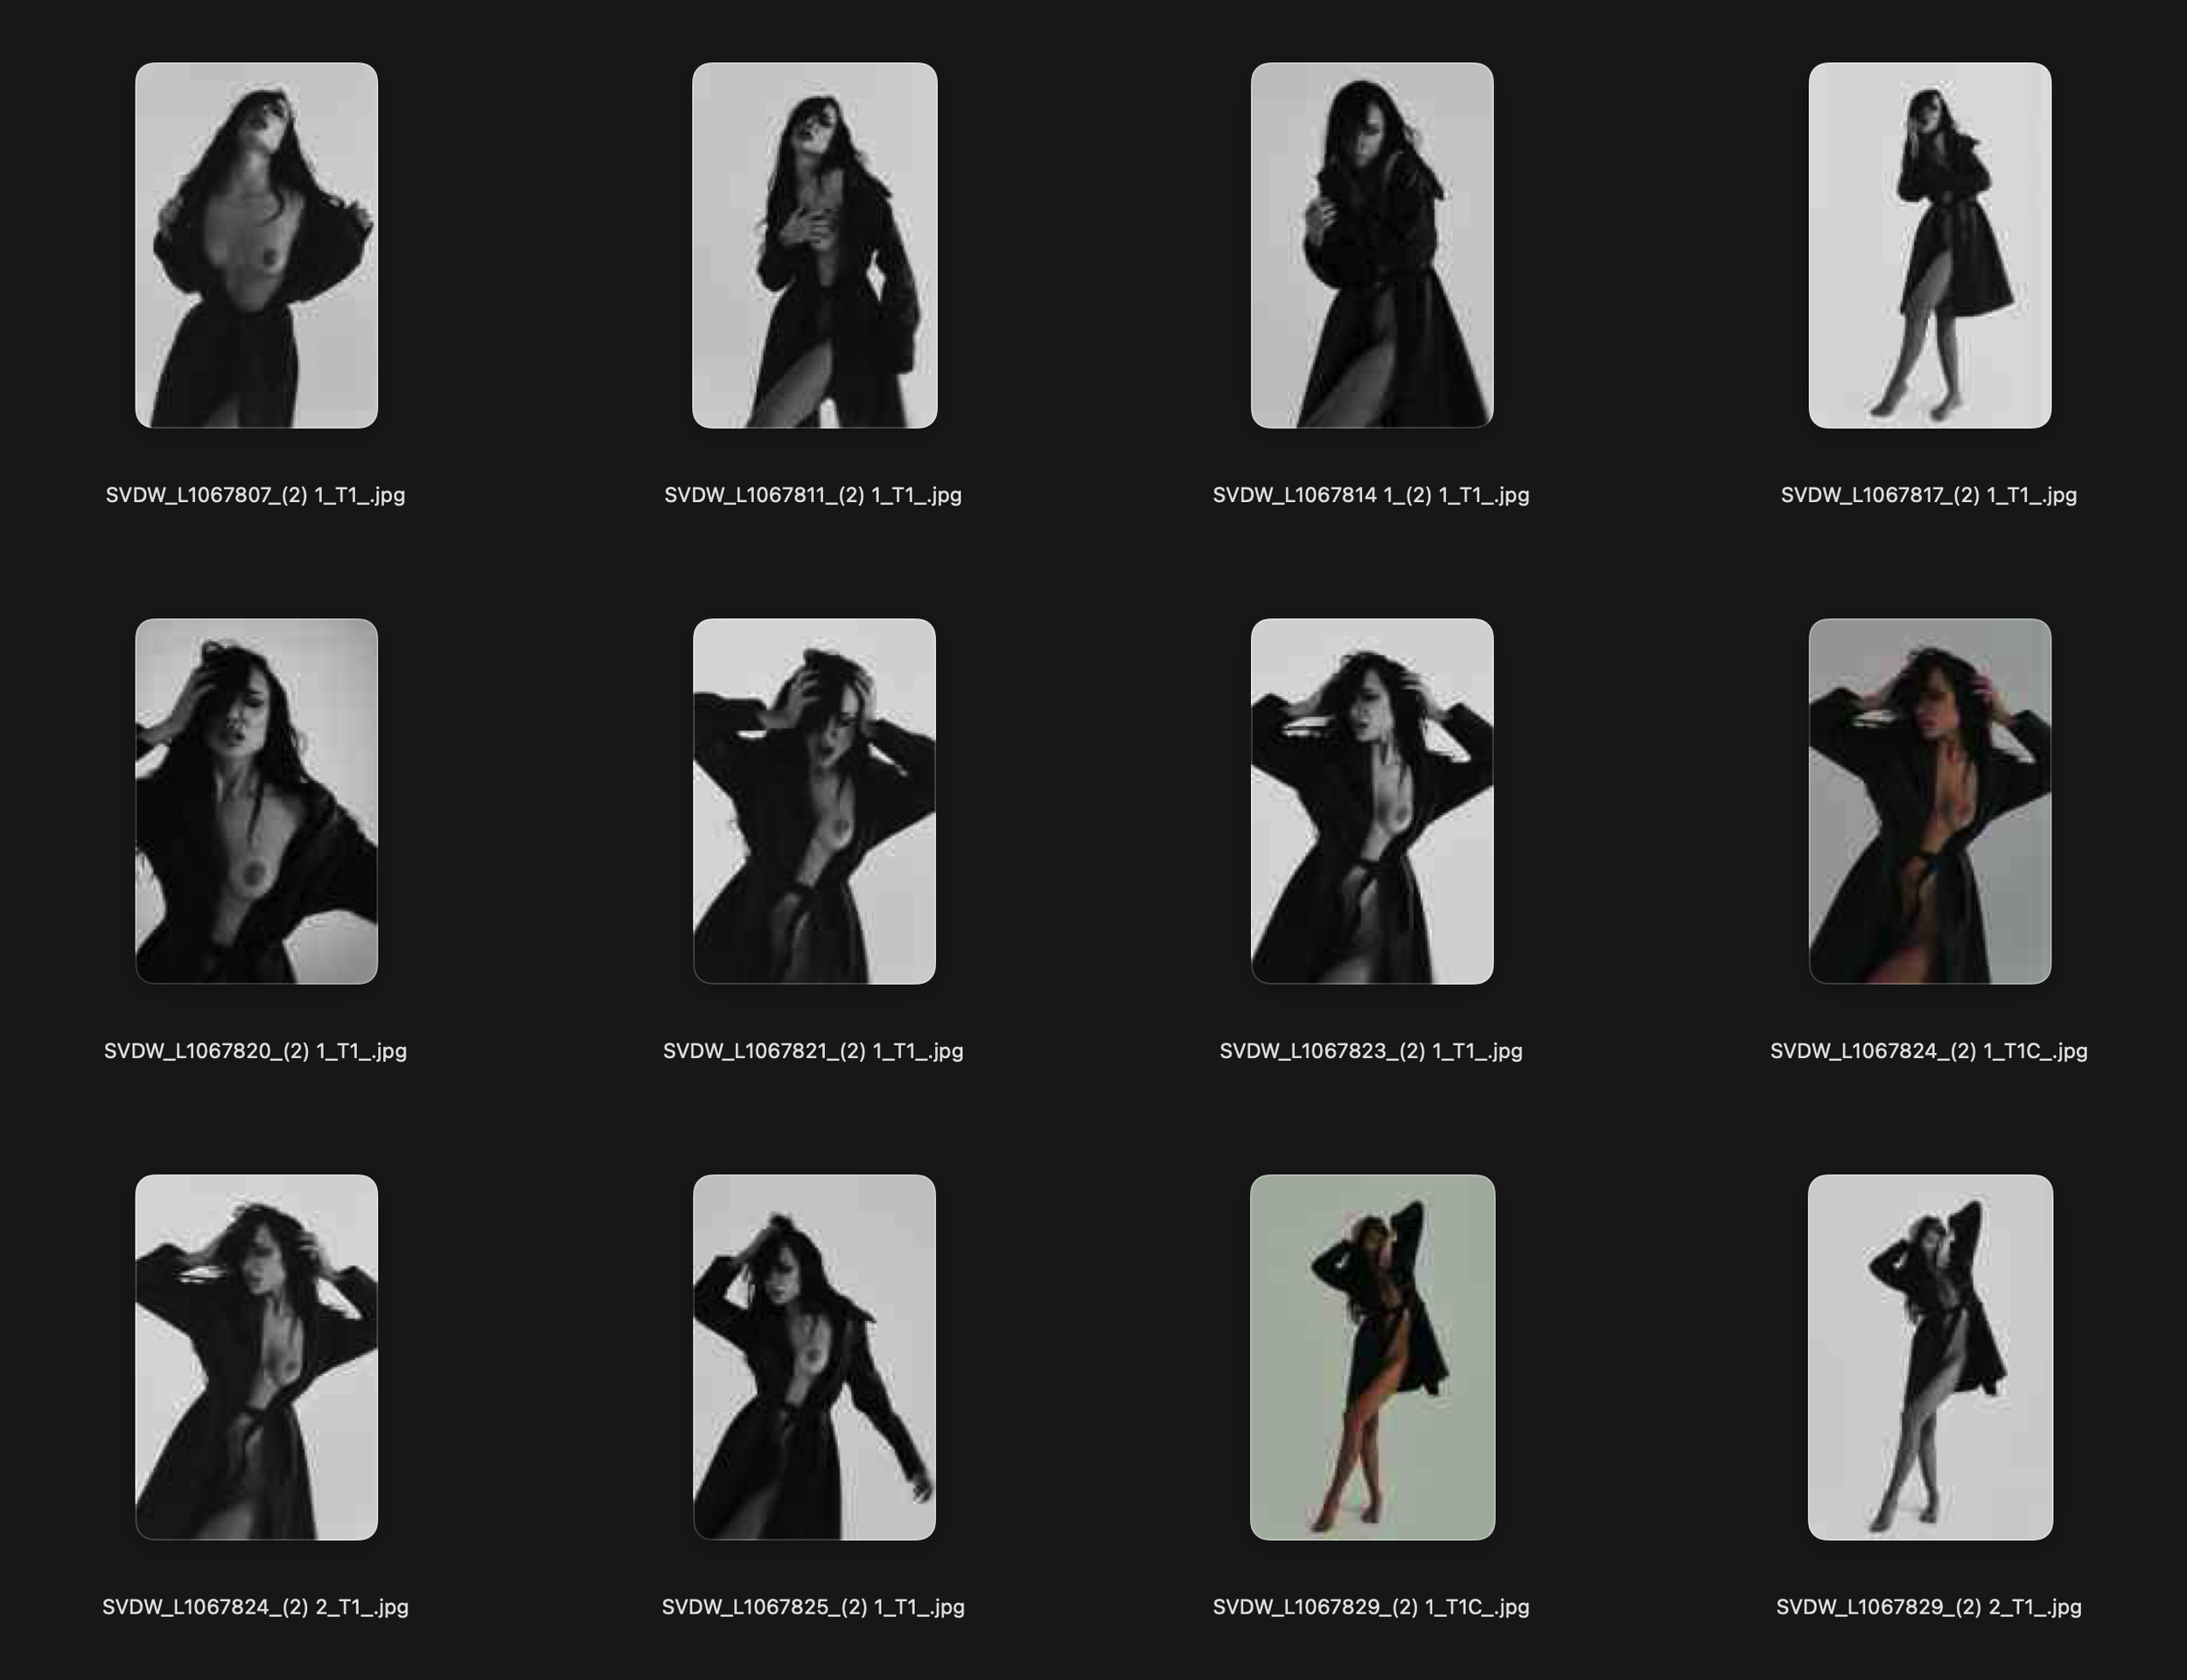
Task: Click filename label SVDW_L1067814 1_(2) 1_T1_.jpg
Action: coord(1370,495)
